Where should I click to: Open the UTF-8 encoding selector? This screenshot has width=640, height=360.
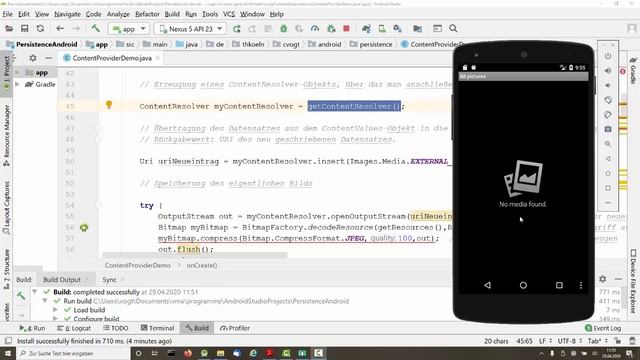click(x=570, y=341)
